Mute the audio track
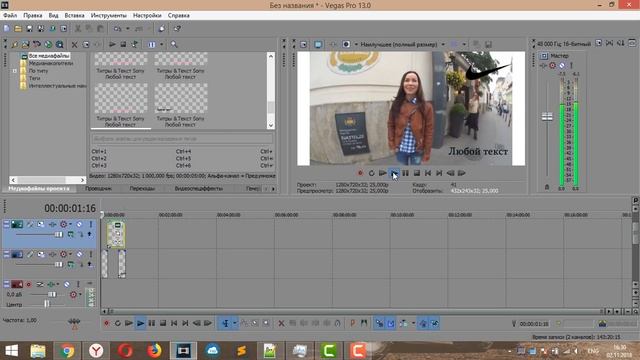 coord(67,284)
